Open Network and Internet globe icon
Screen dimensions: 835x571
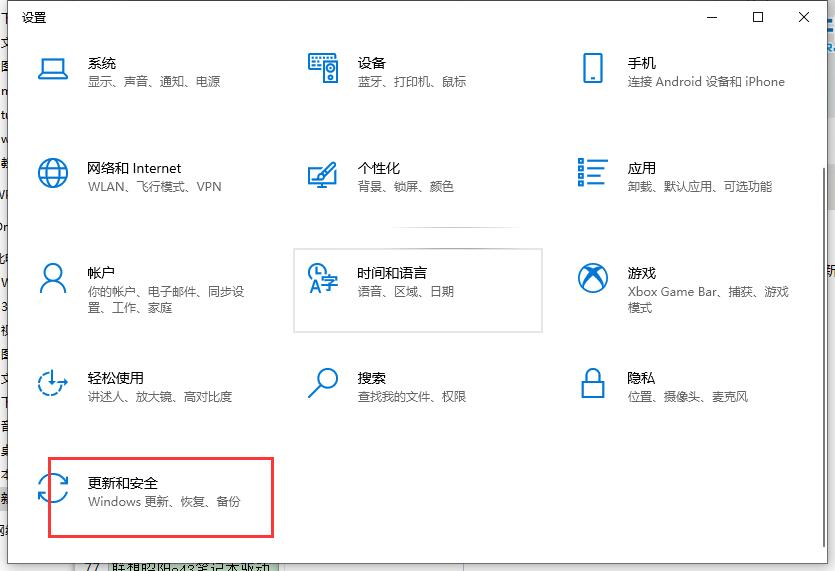52,173
